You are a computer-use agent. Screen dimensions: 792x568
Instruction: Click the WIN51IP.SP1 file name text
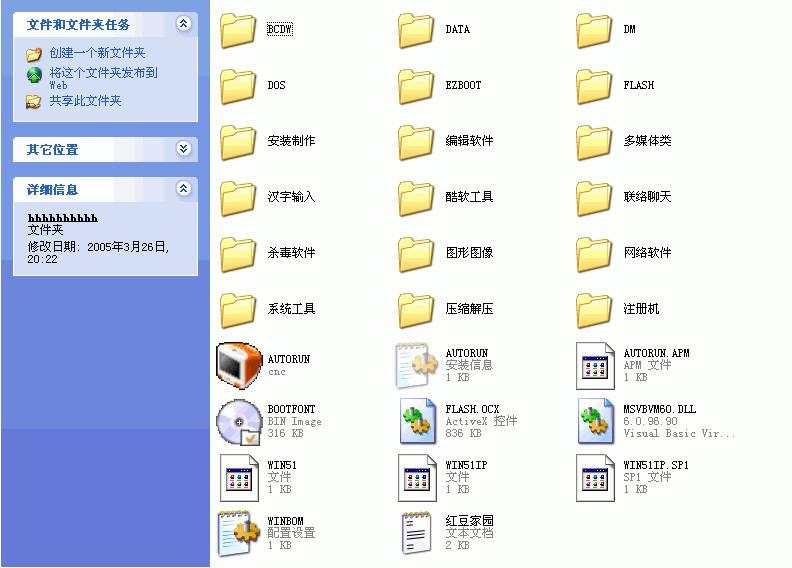[x=656, y=465]
